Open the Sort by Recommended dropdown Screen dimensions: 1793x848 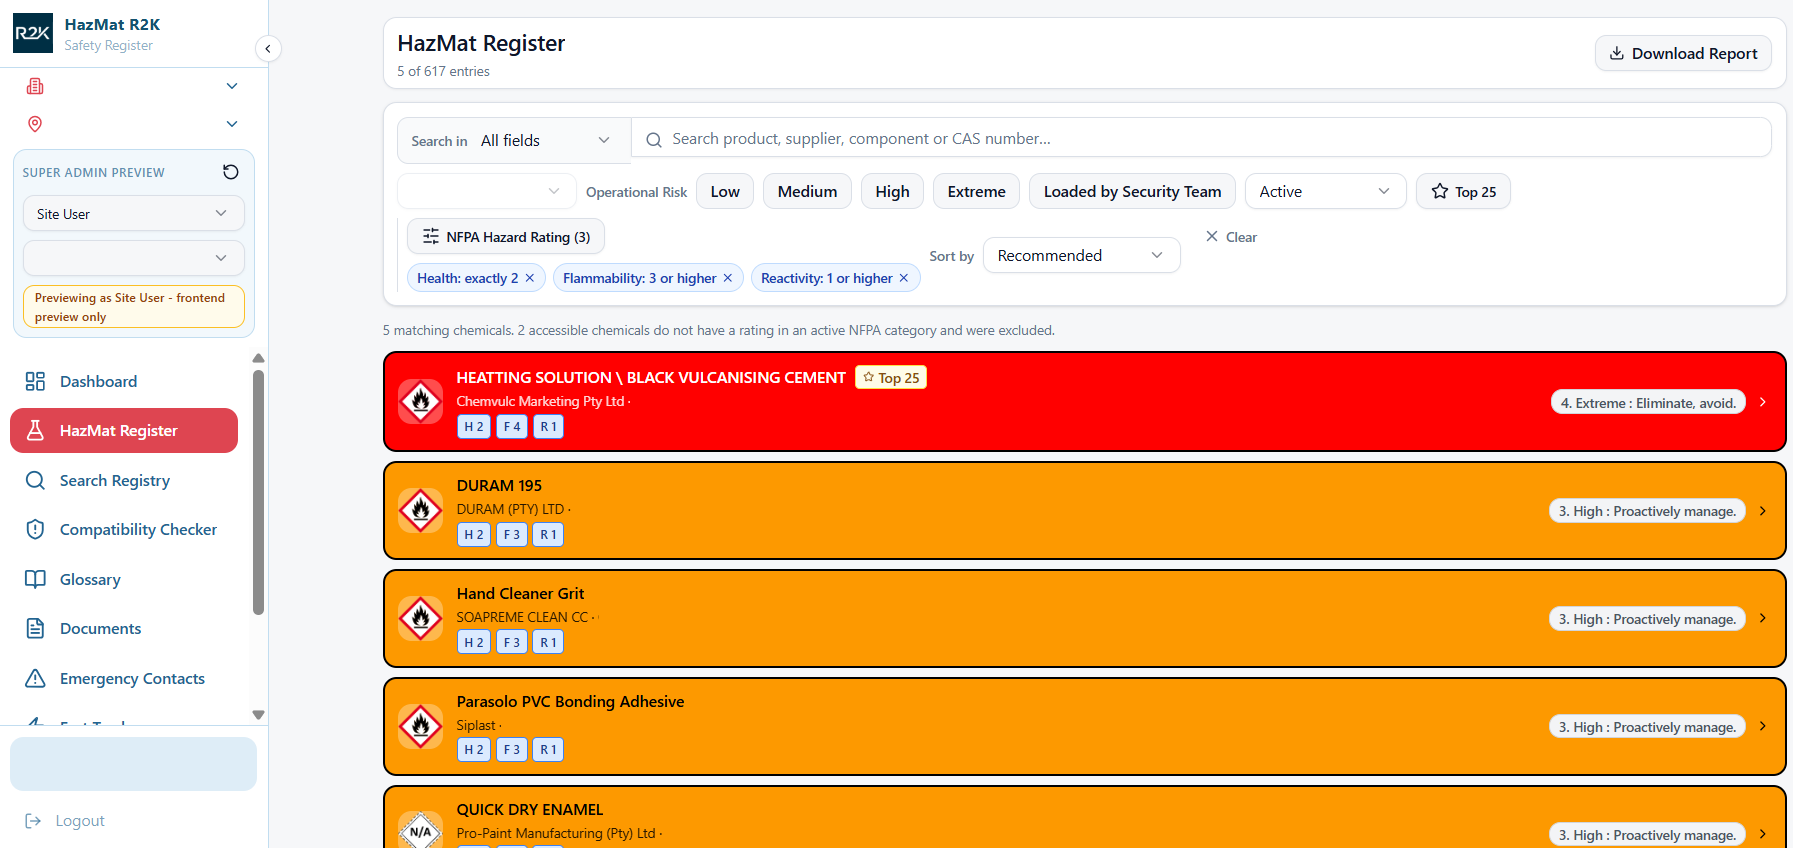point(1081,255)
